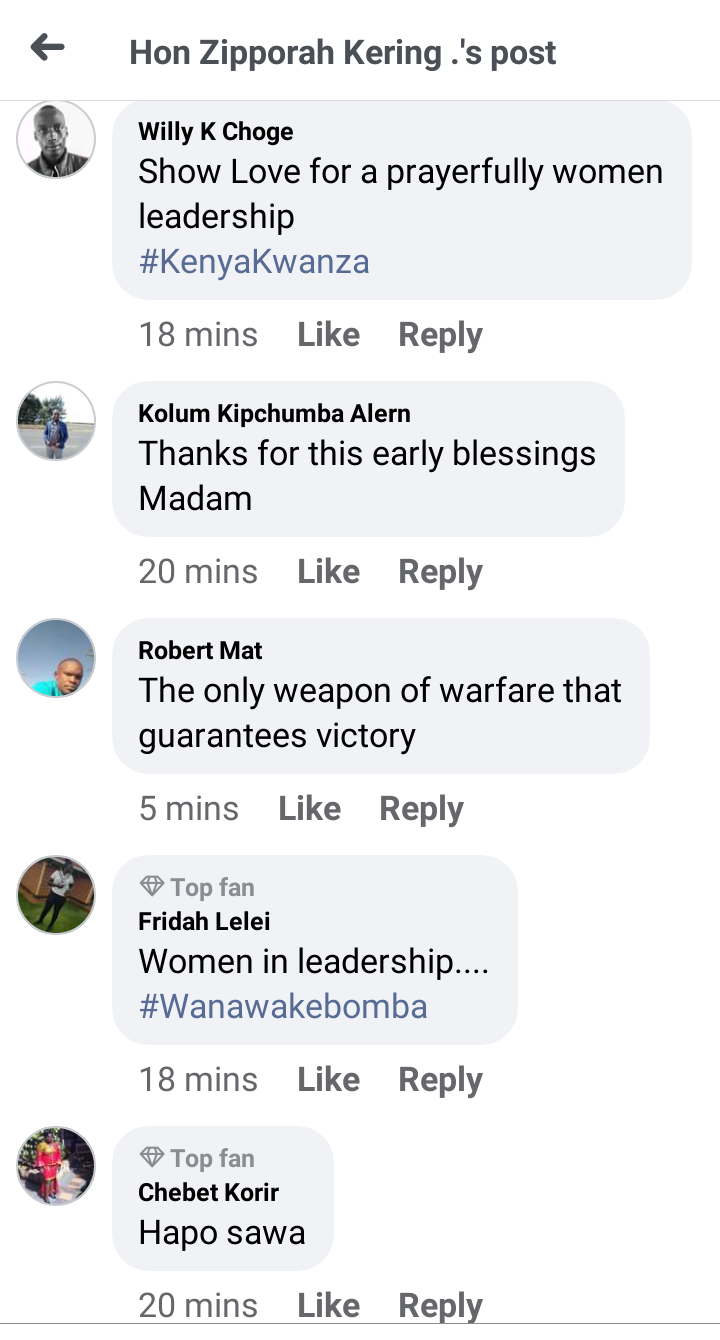Open Robert Mat's name link

200,650
